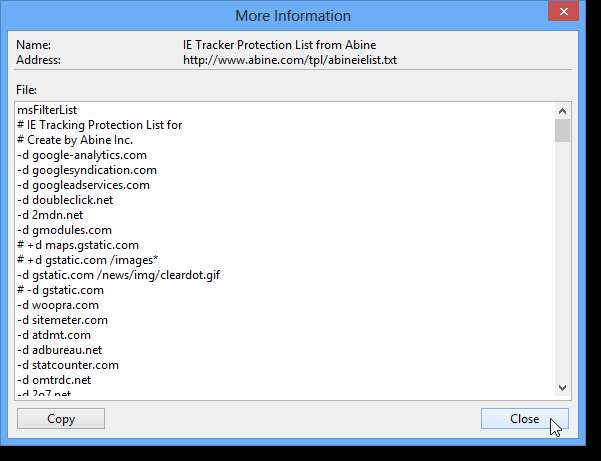Click the 'More Information' title bar text
601x461 pixels.
[x=293, y=16]
